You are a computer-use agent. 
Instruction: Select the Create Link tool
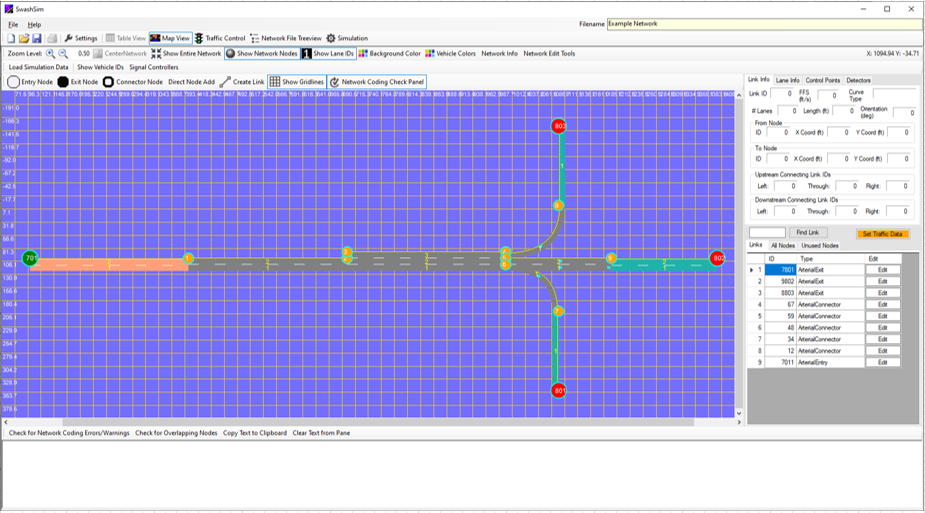click(242, 82)
